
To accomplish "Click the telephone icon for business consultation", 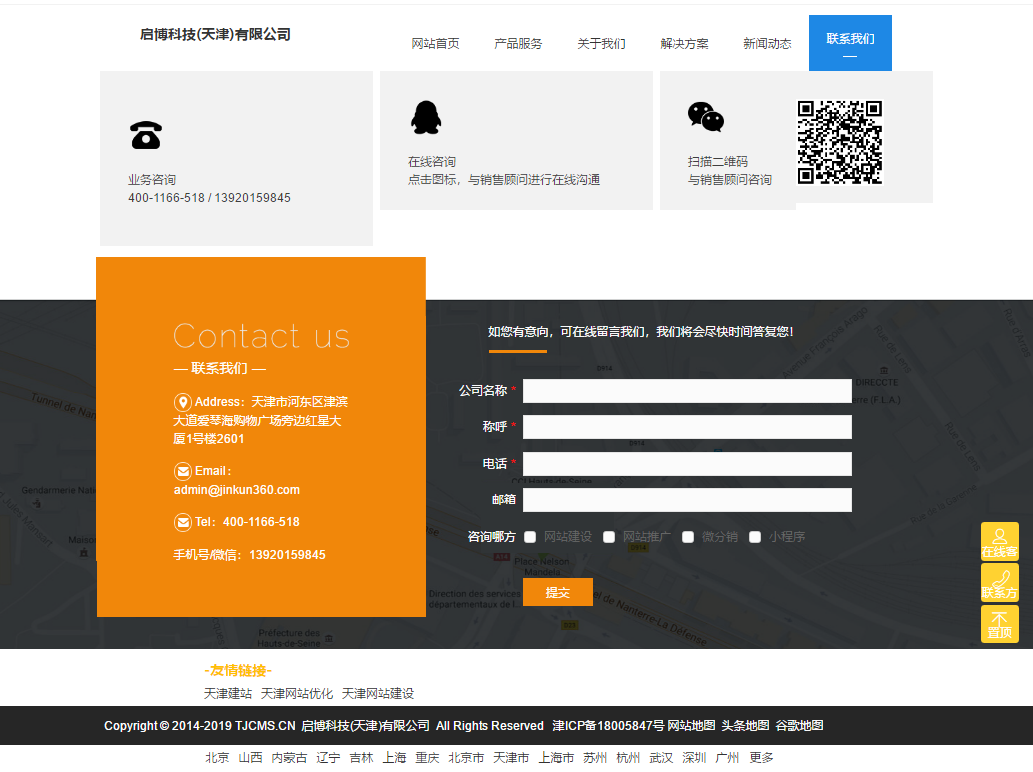I will tap(146, 135).
